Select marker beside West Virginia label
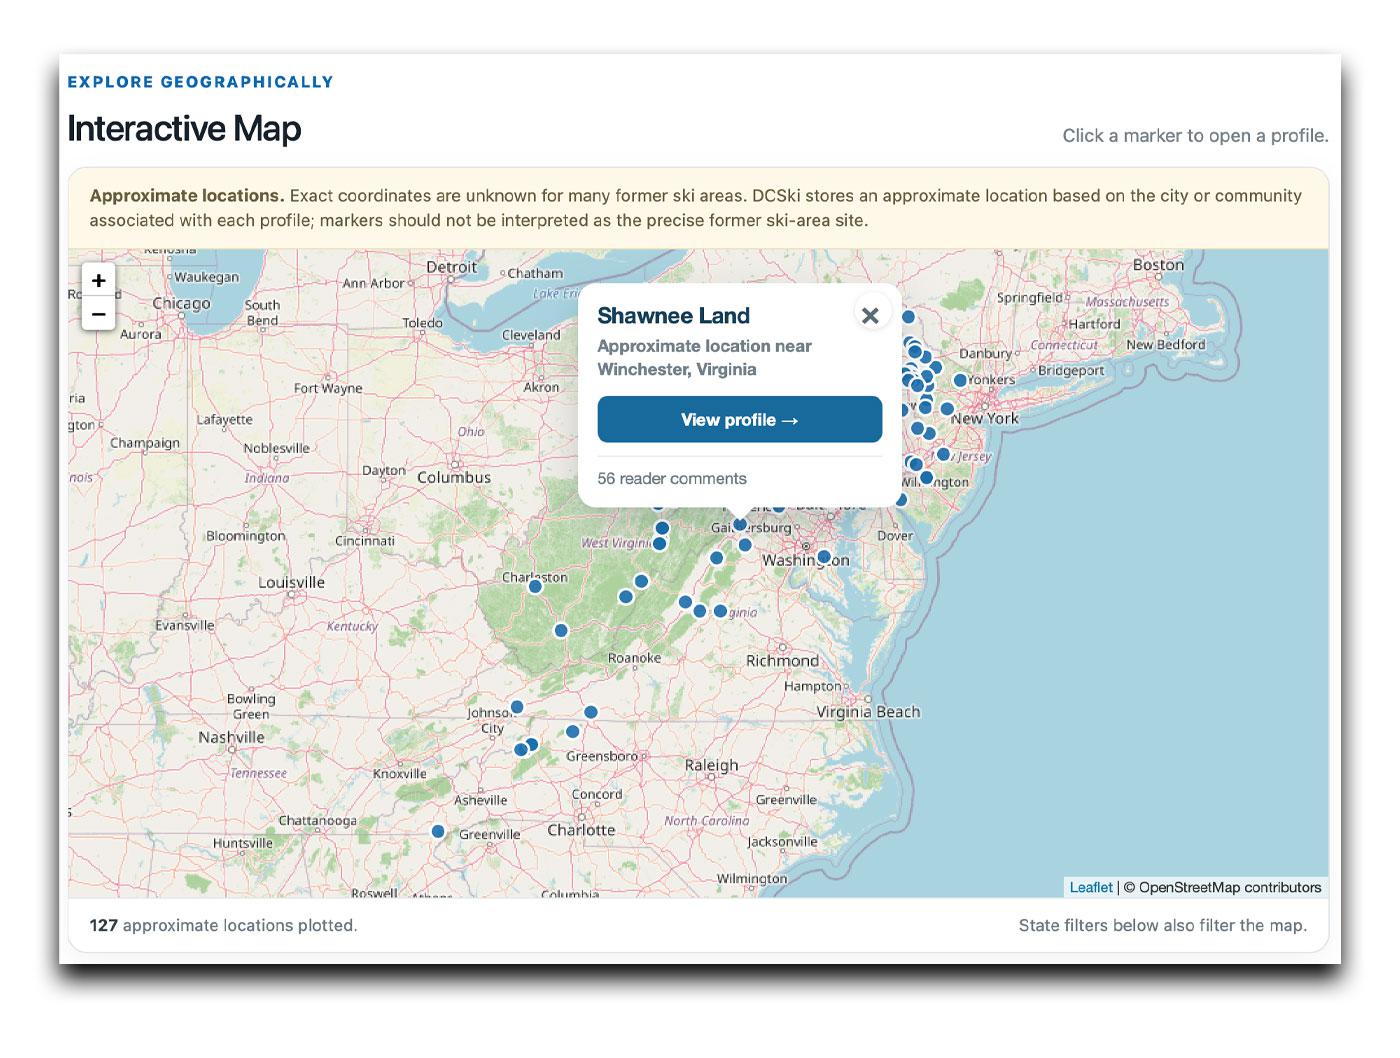This screenshot has width=1400, height=1058. (x=659, y=544)
